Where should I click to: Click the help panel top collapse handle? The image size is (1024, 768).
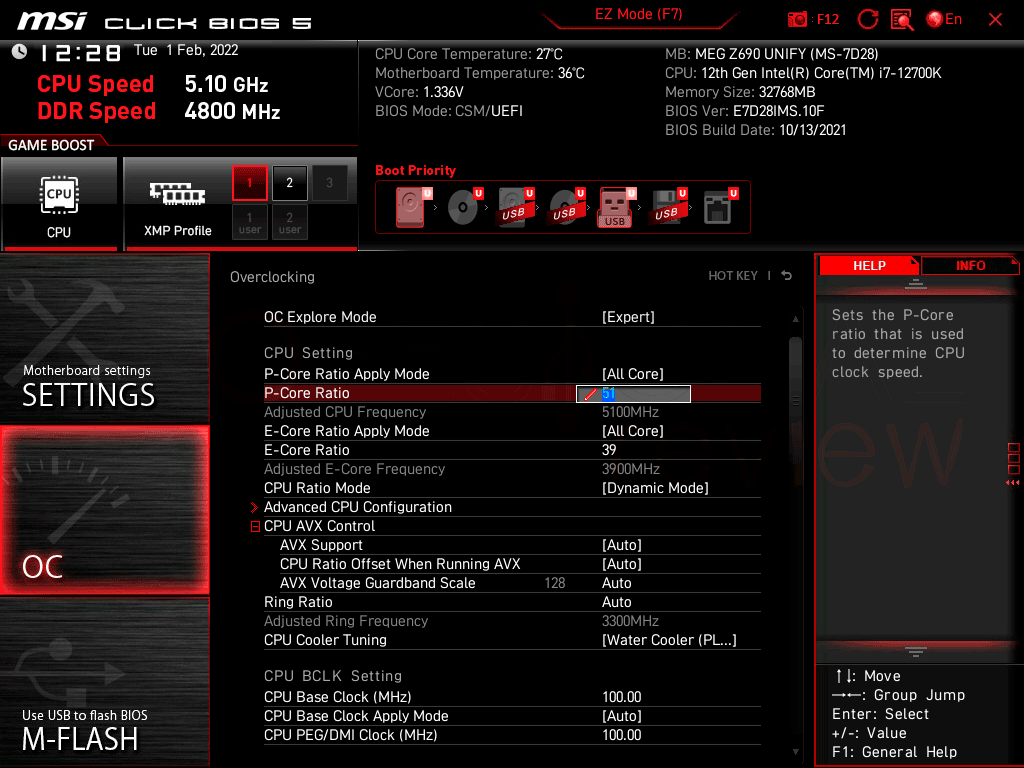coord(915,284)
